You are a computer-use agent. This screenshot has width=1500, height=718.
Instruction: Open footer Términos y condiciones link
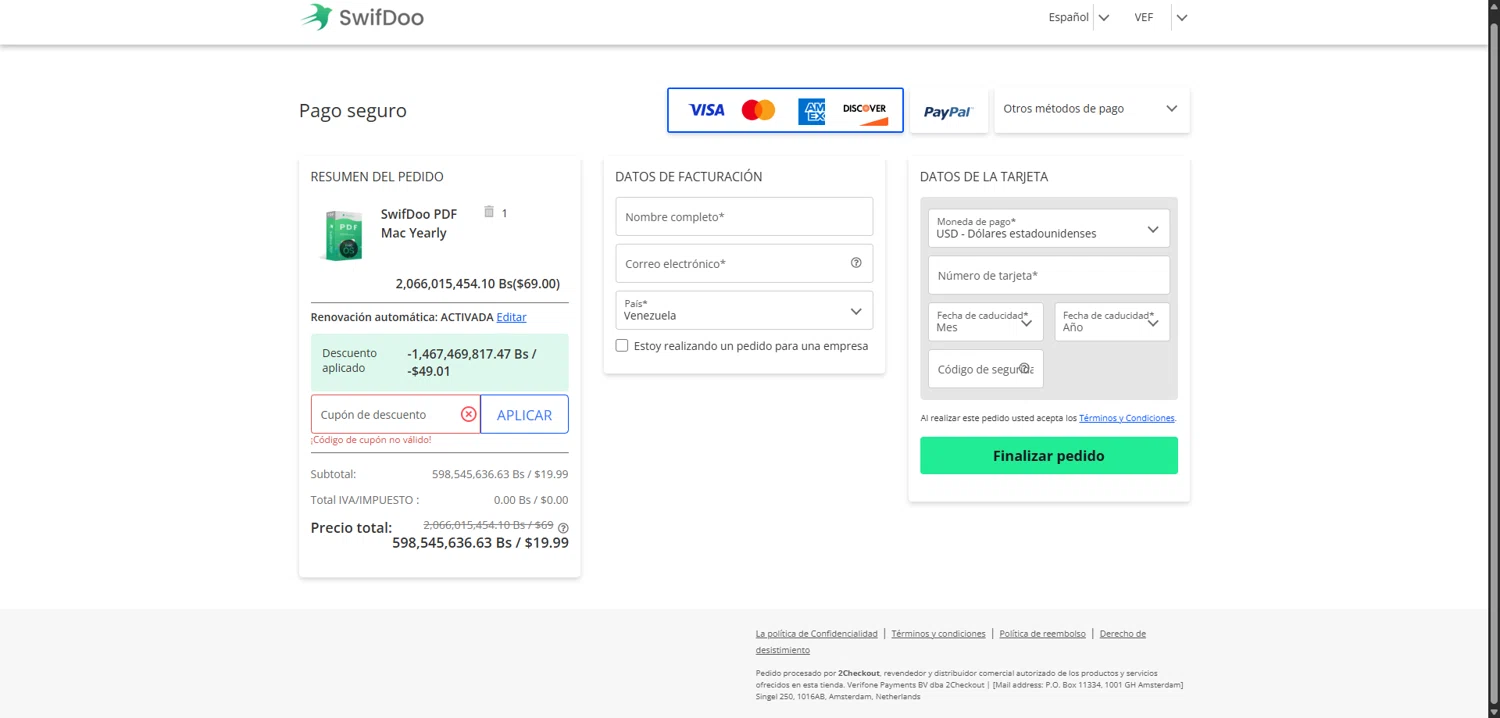coord(938,634)
